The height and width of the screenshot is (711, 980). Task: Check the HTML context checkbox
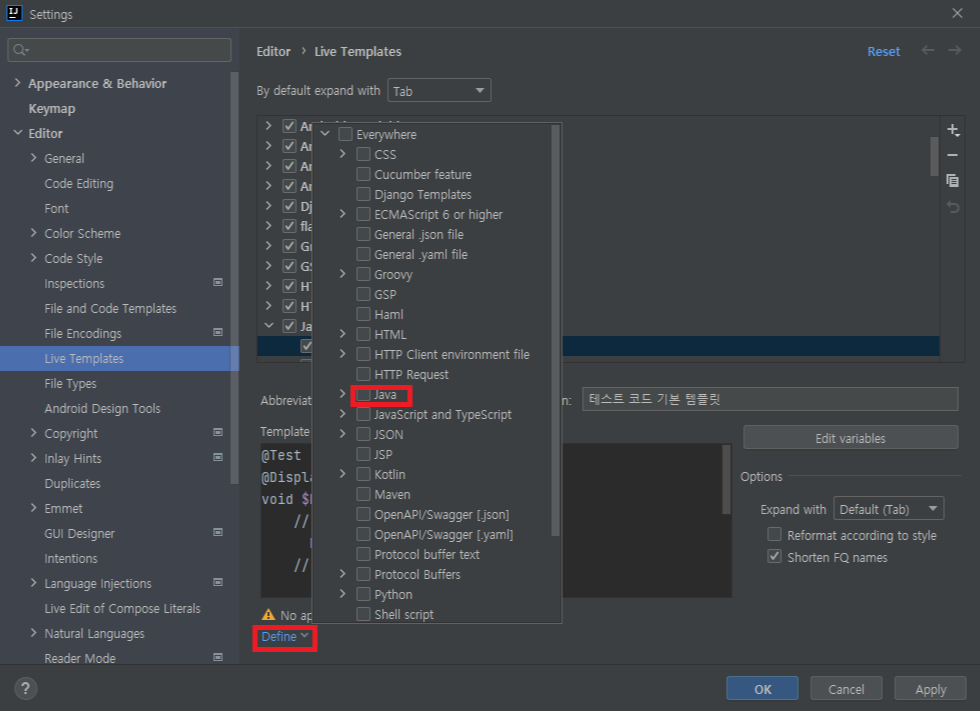[x=363, y=334]
